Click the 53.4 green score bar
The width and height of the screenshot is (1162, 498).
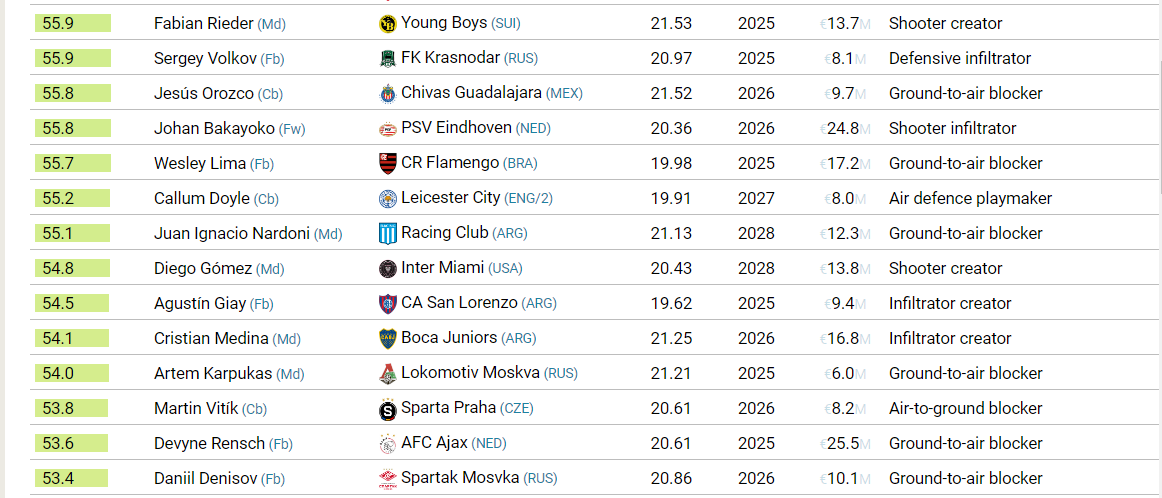click(x=71, y=479)
